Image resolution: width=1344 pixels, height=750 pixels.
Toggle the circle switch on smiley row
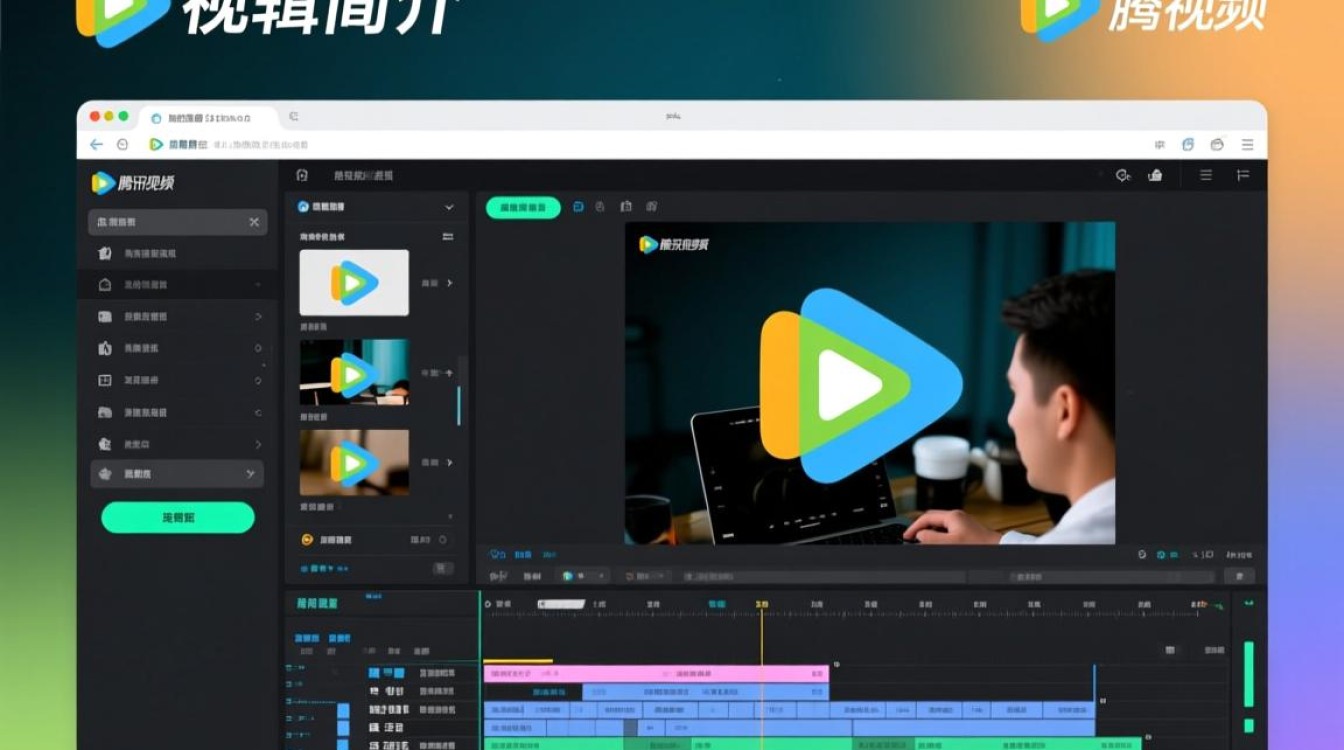click(443, 540)
